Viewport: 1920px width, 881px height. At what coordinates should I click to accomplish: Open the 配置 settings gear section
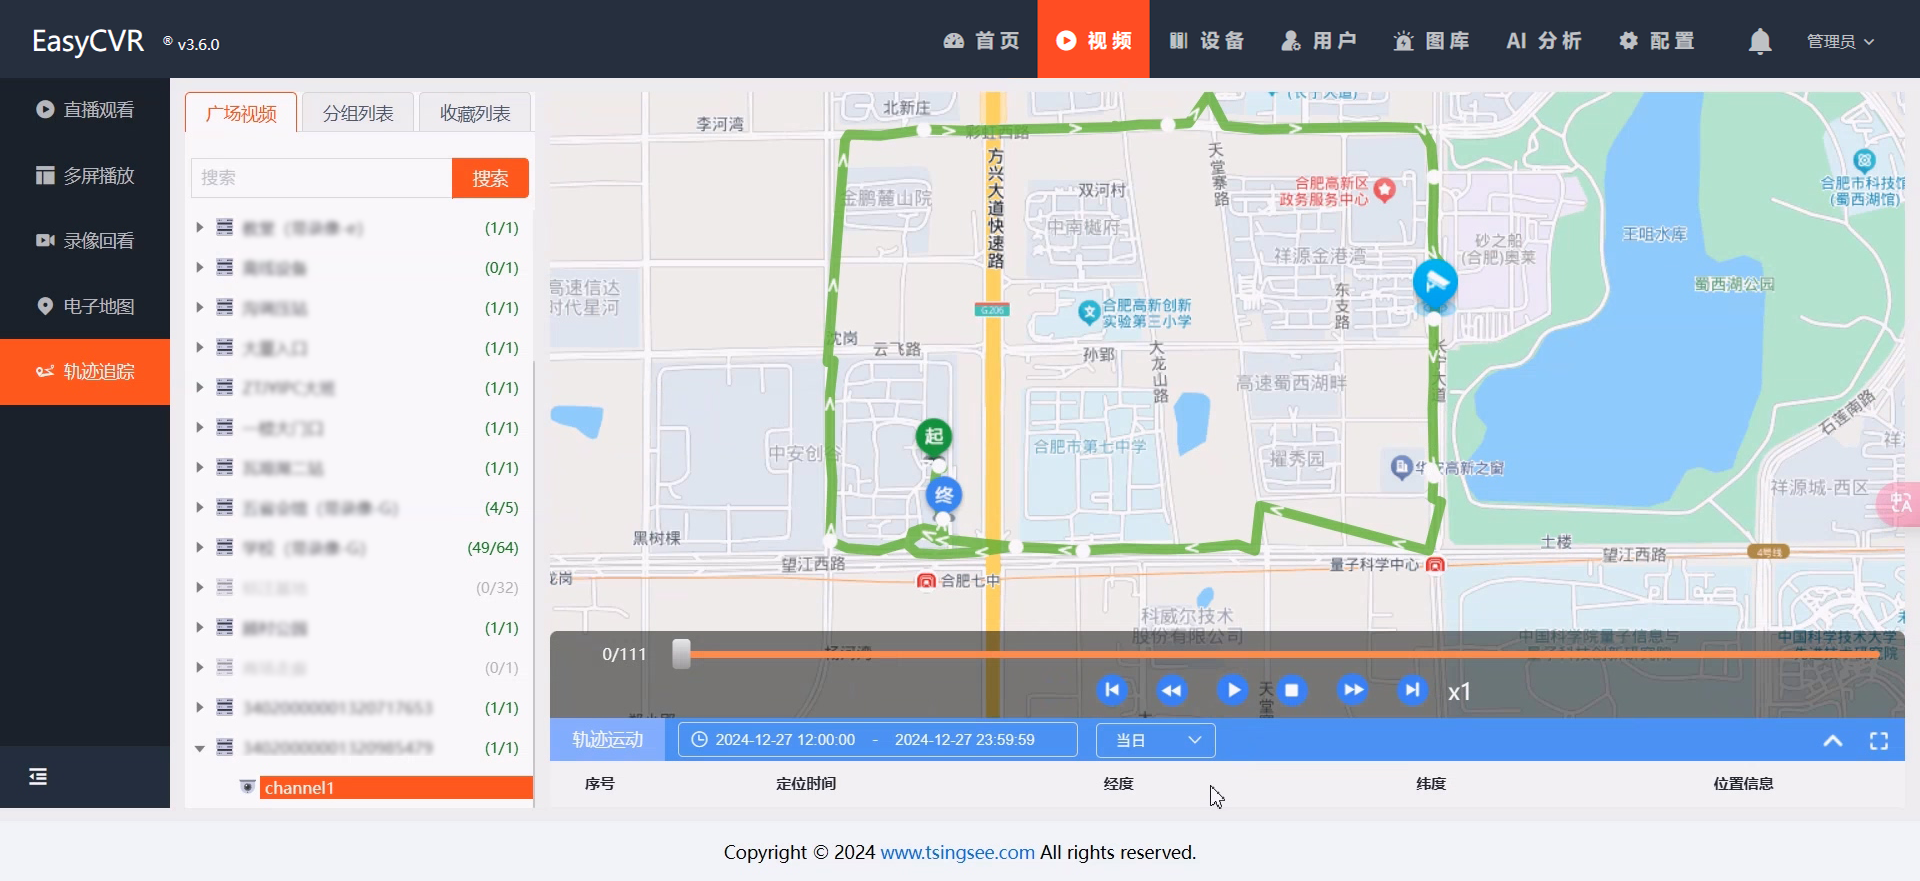[1657, 41]
